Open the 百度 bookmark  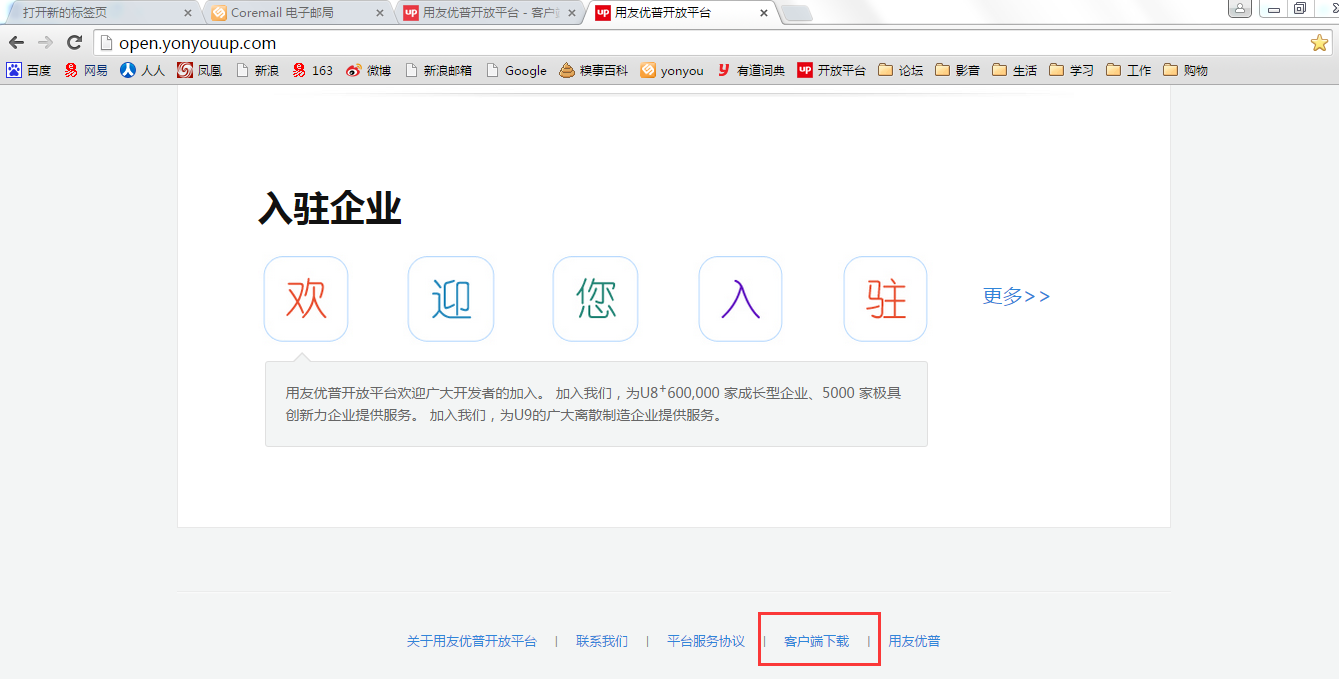(29, 70)
